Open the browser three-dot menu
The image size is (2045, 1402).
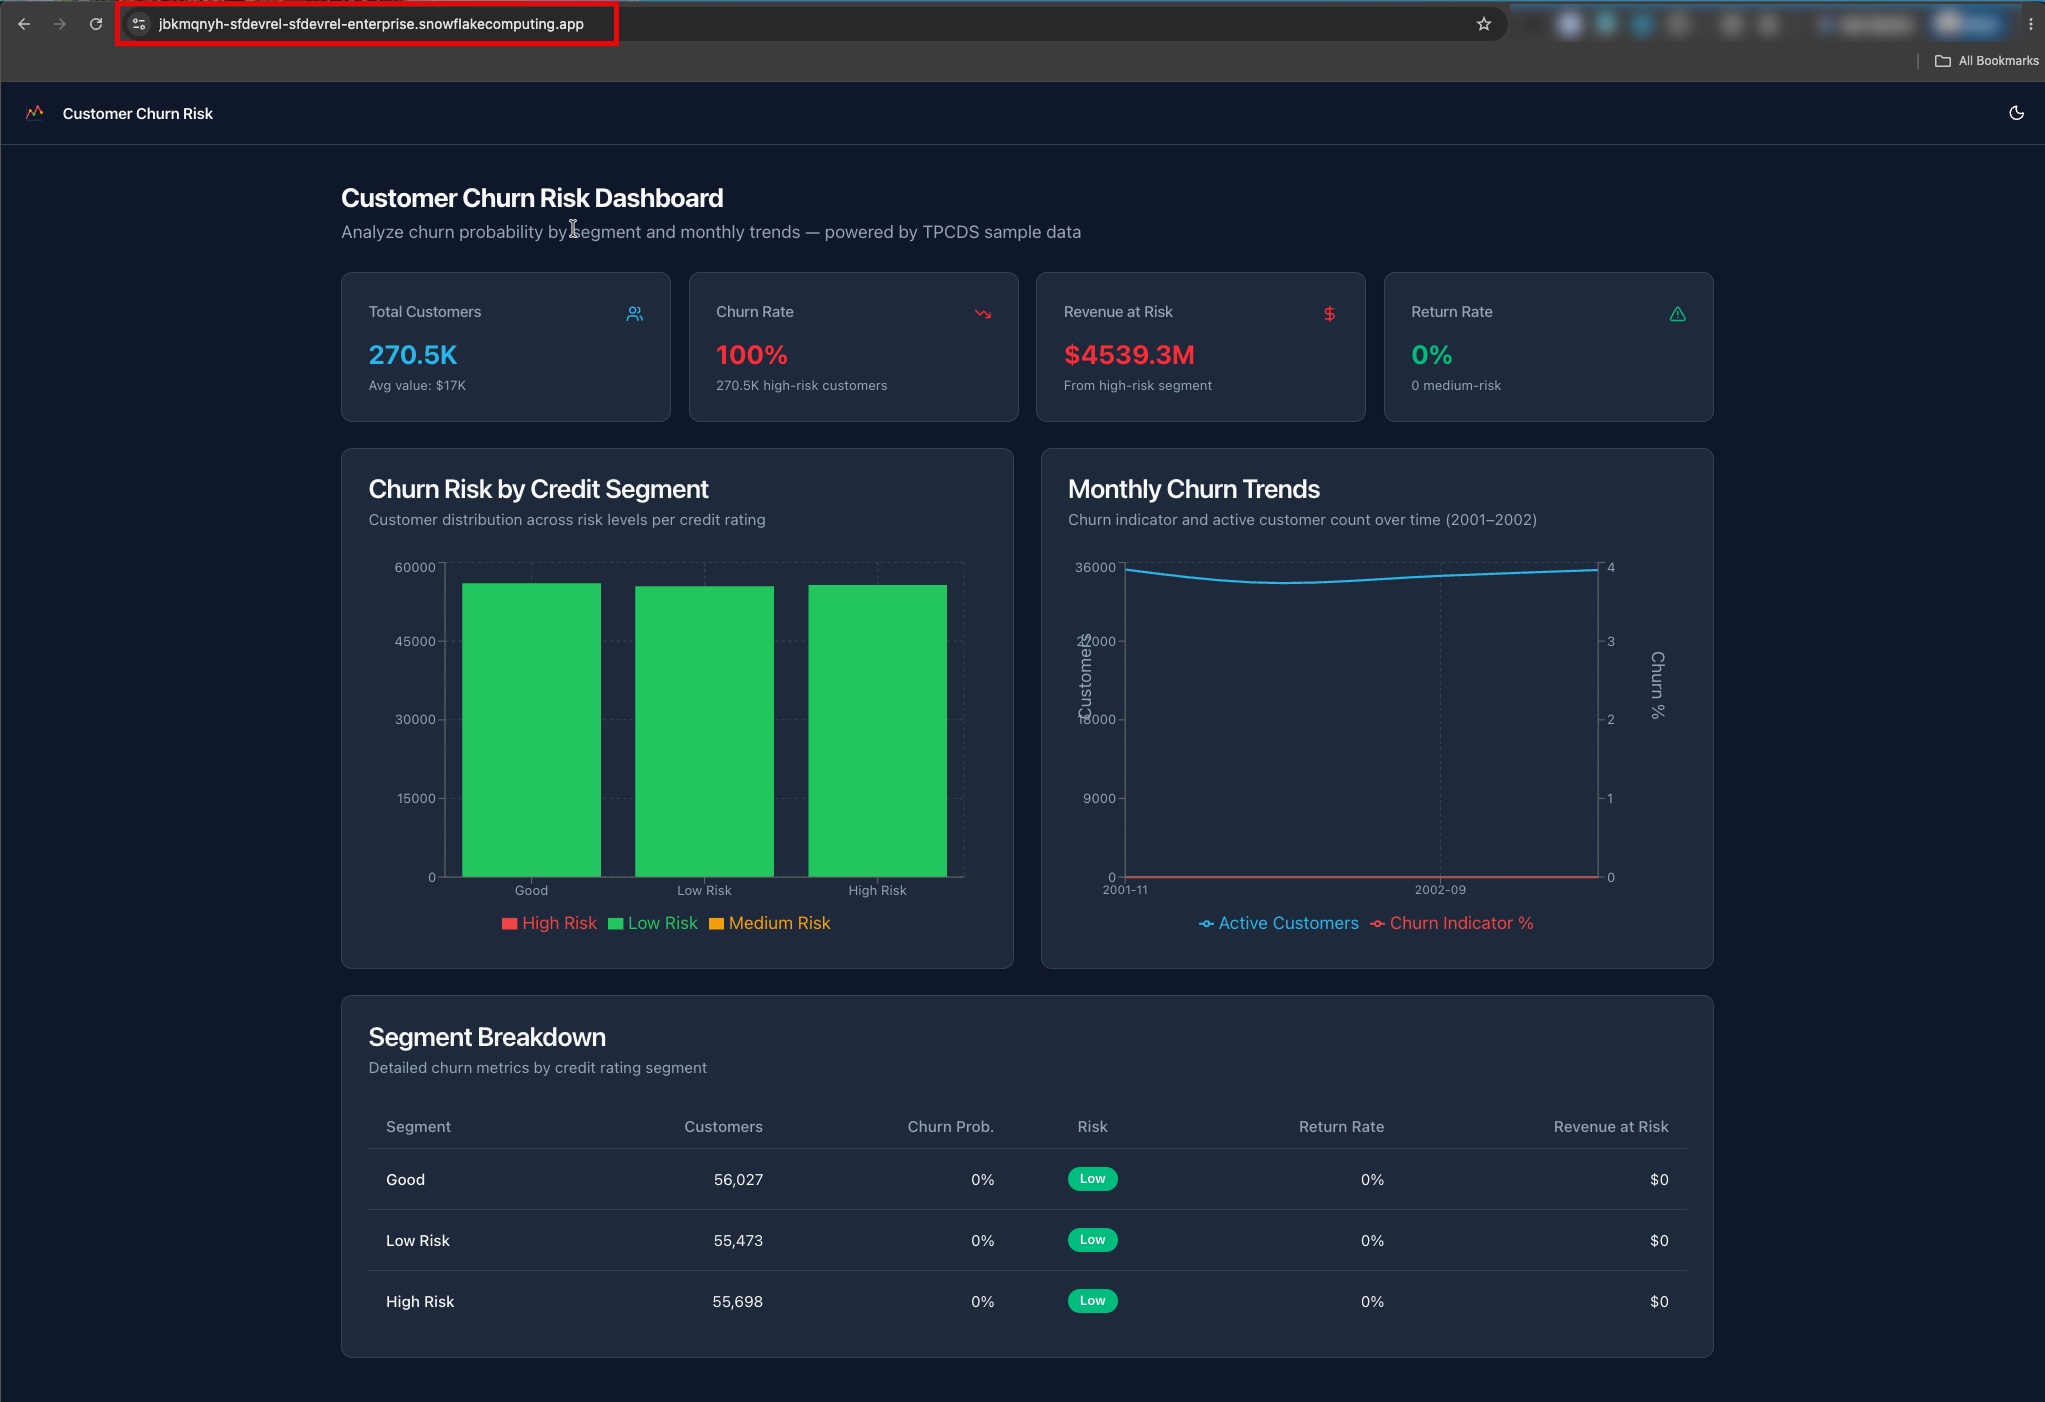coord(2031,24)
